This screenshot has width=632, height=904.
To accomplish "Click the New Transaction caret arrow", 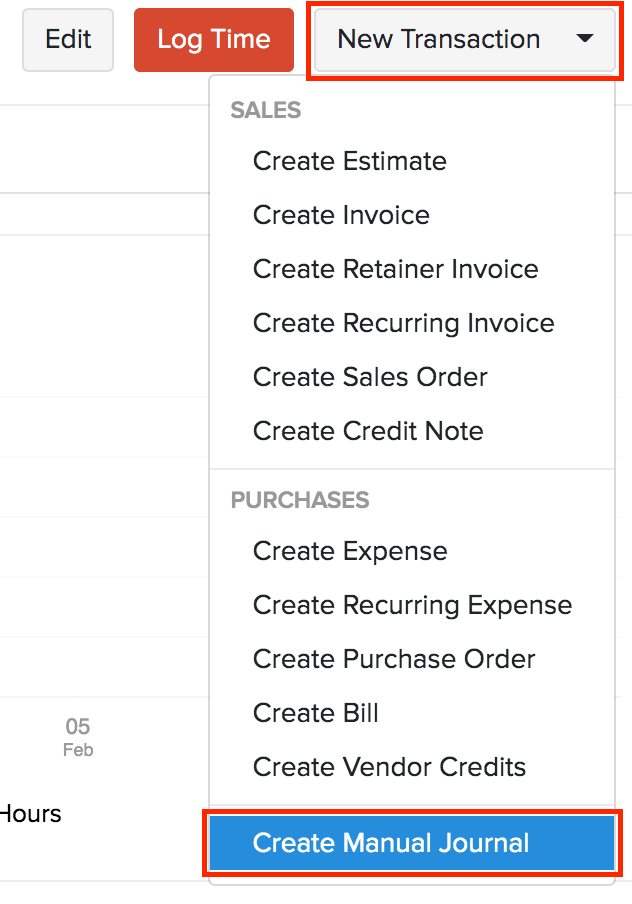I will point(585,40).
